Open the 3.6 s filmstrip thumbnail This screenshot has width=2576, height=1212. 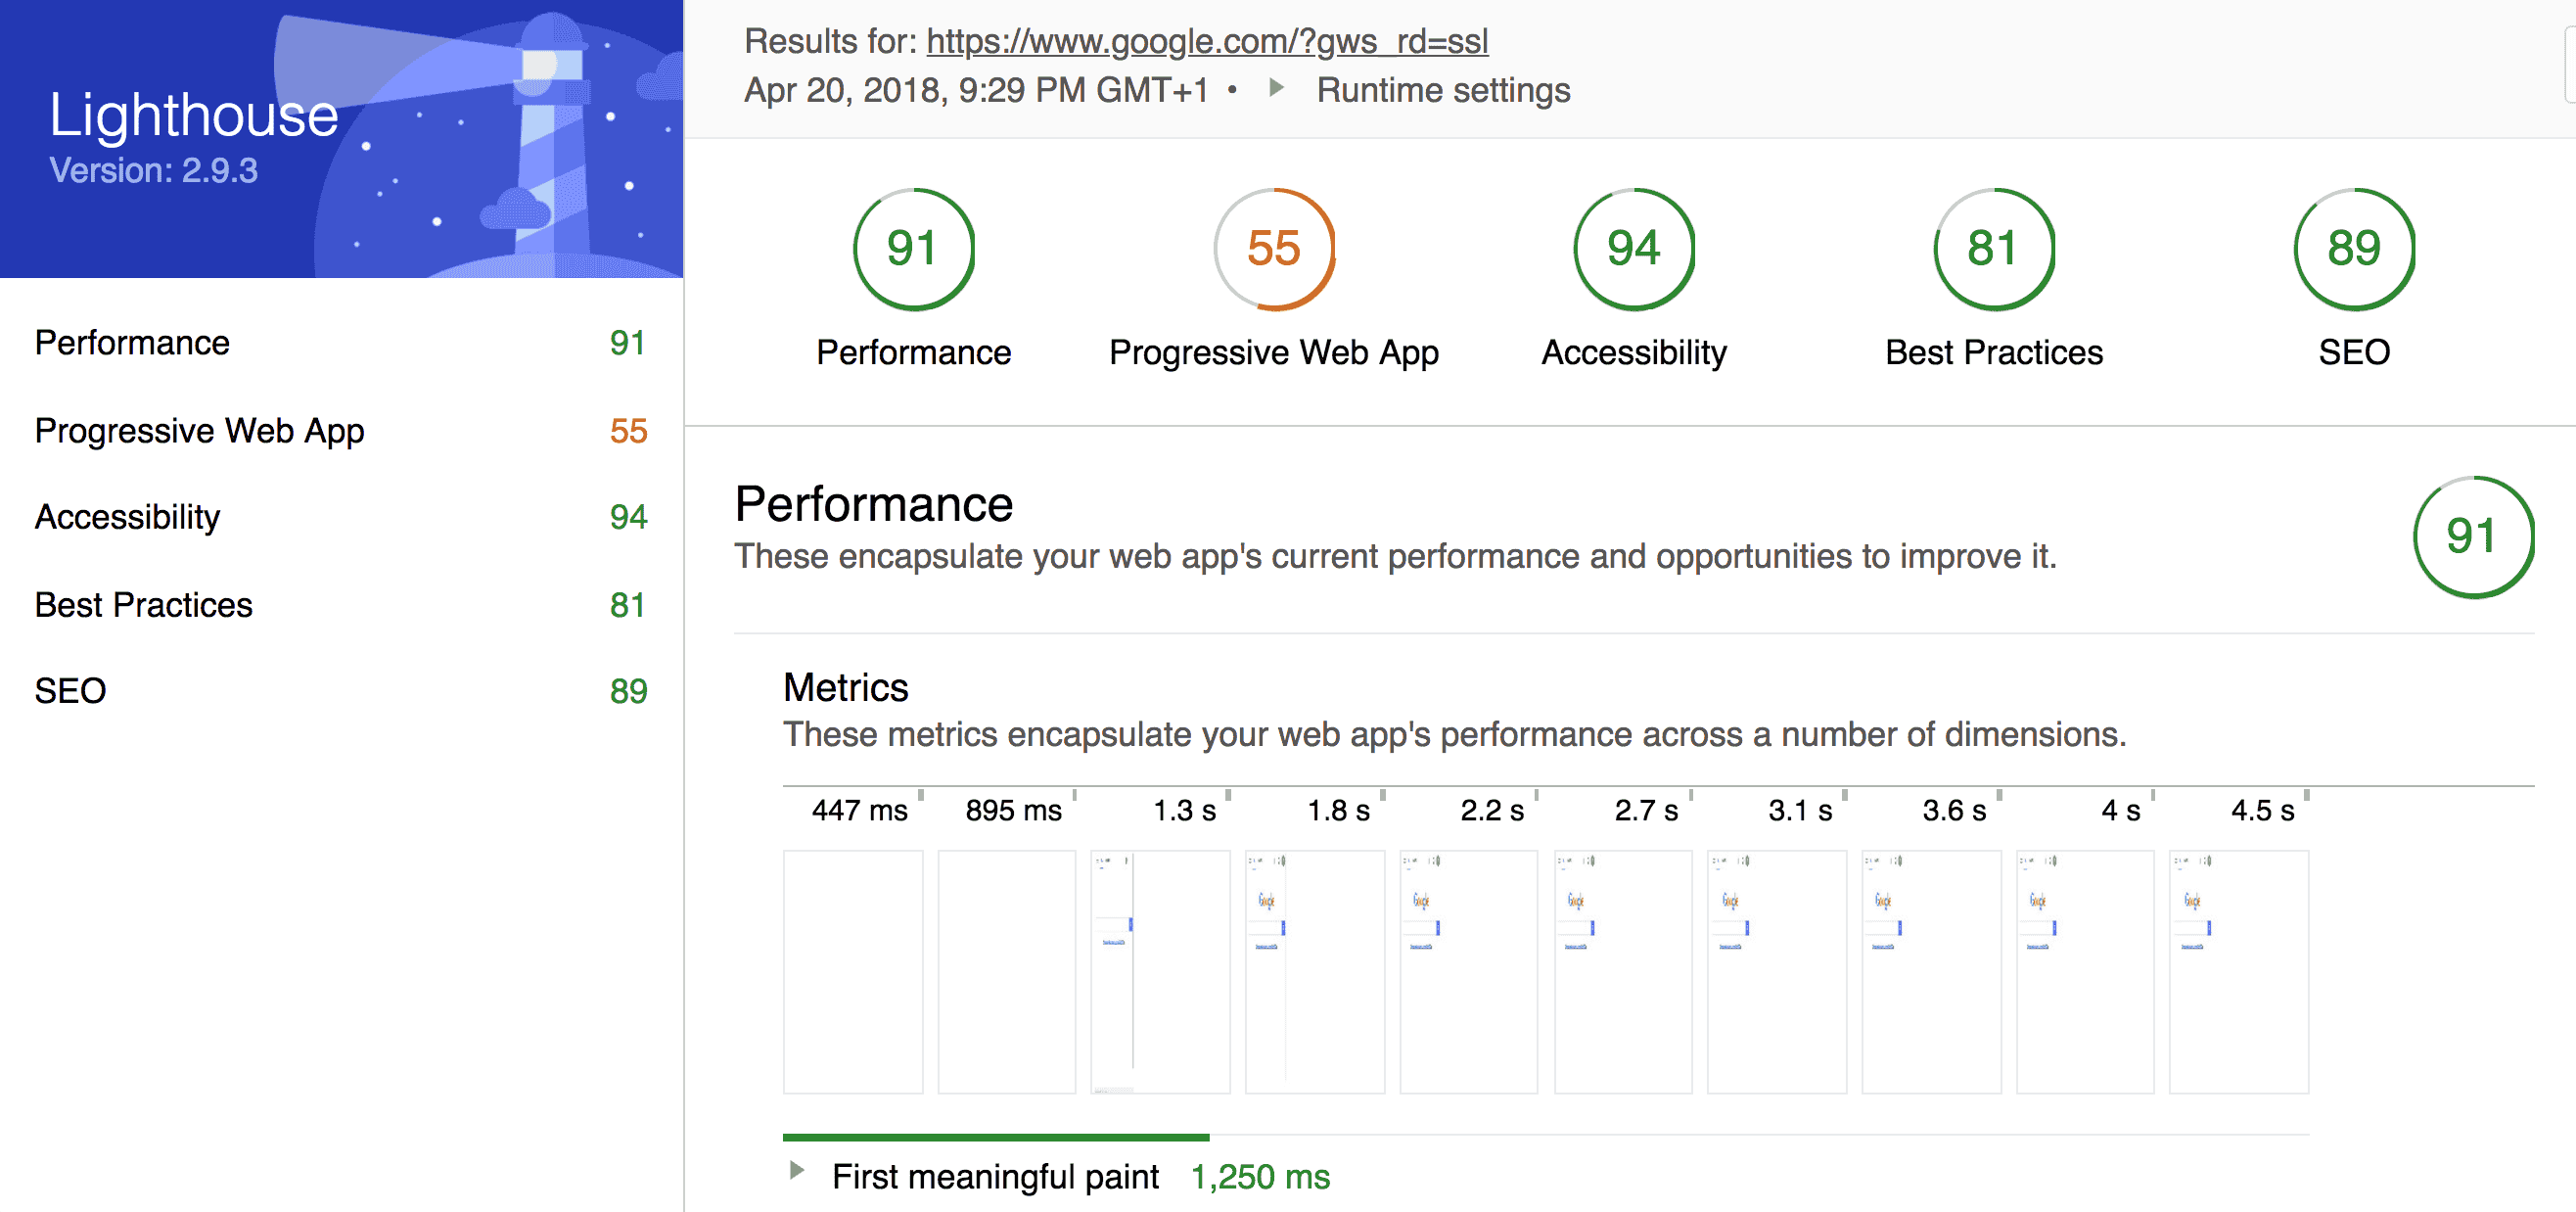tap(1931, 971)
